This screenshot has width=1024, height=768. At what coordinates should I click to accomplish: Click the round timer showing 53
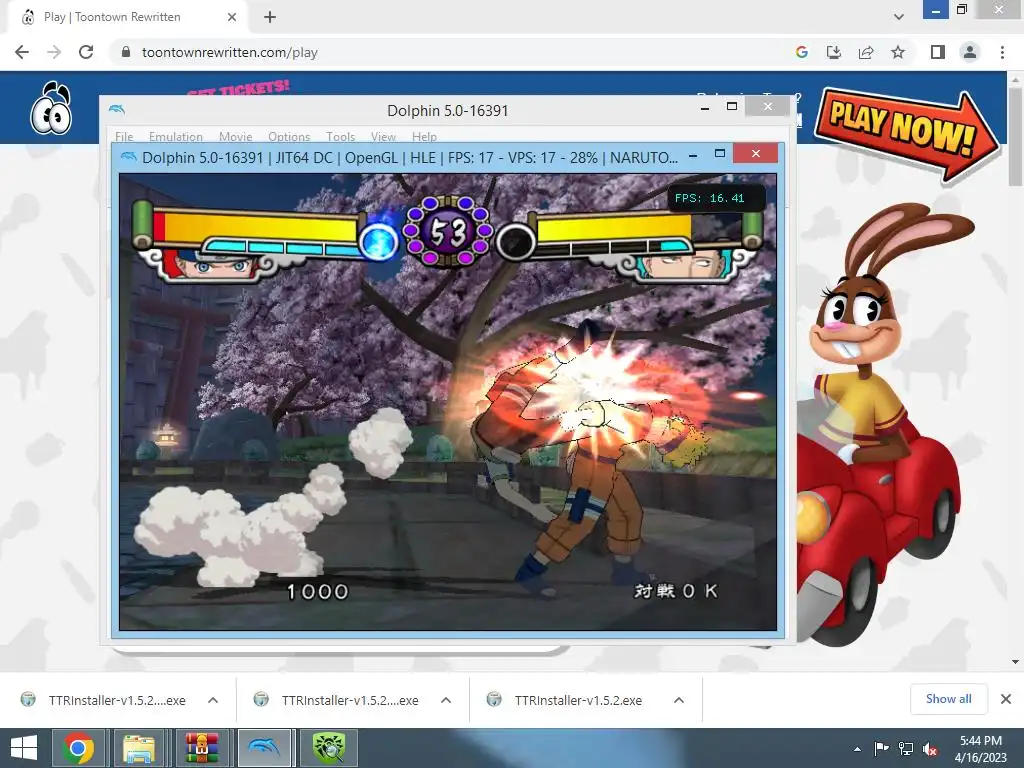tap(448, 231)
